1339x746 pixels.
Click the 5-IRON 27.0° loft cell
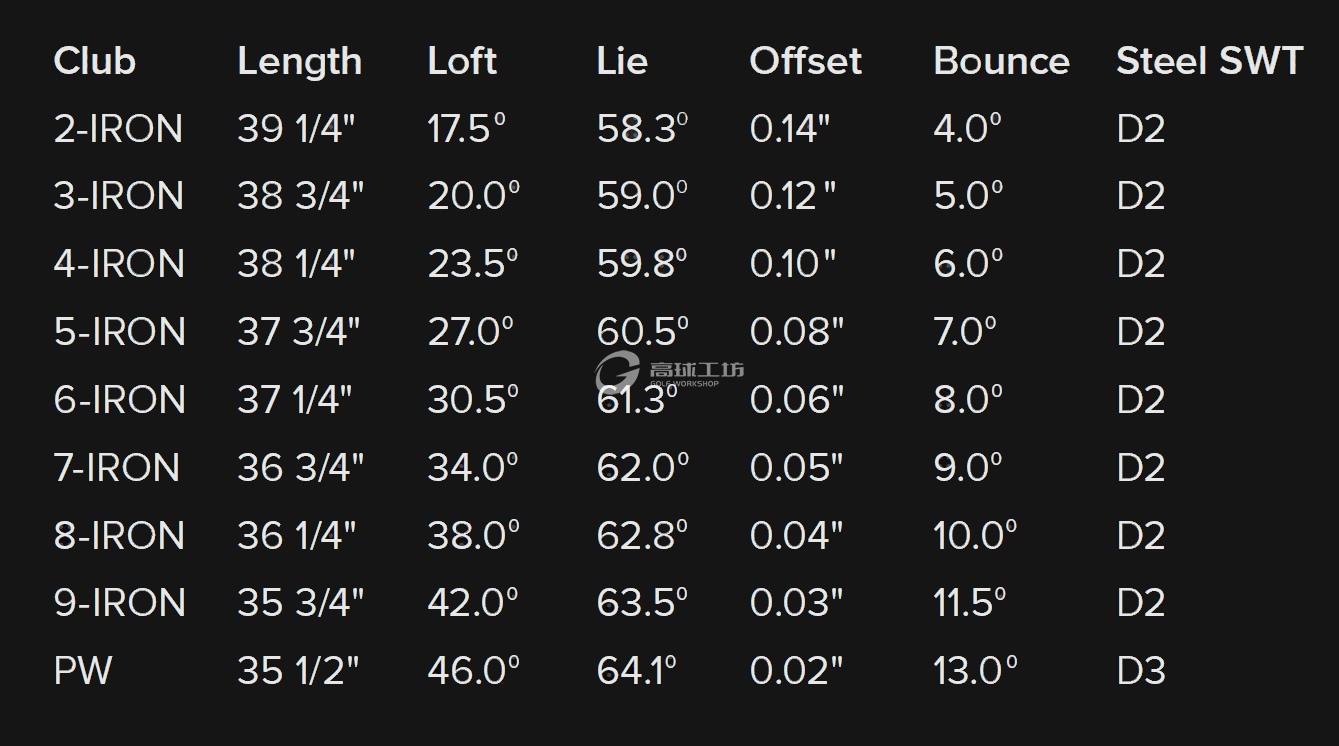click(470, 332)
